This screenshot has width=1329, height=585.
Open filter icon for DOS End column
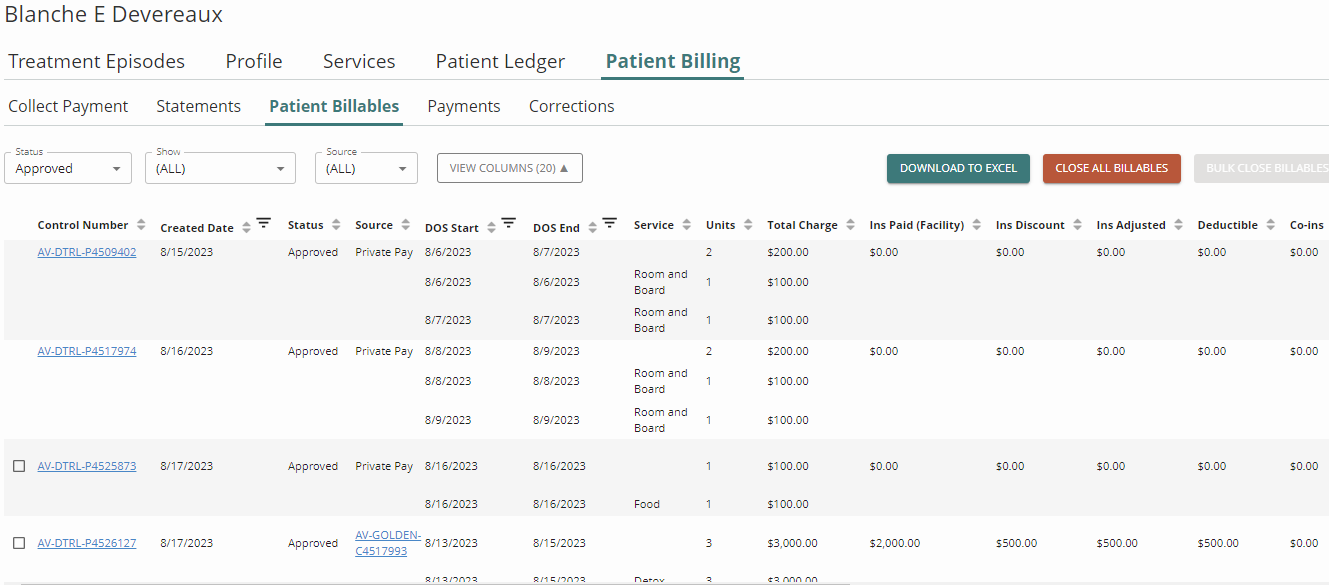click(609, 223)
